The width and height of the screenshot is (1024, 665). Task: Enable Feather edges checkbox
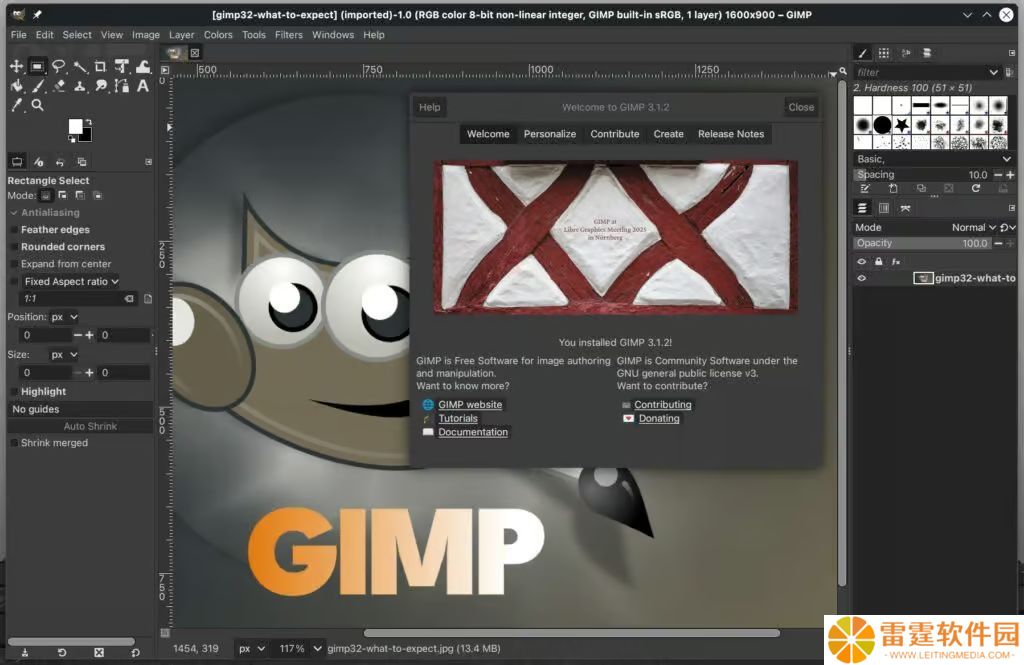14,230
